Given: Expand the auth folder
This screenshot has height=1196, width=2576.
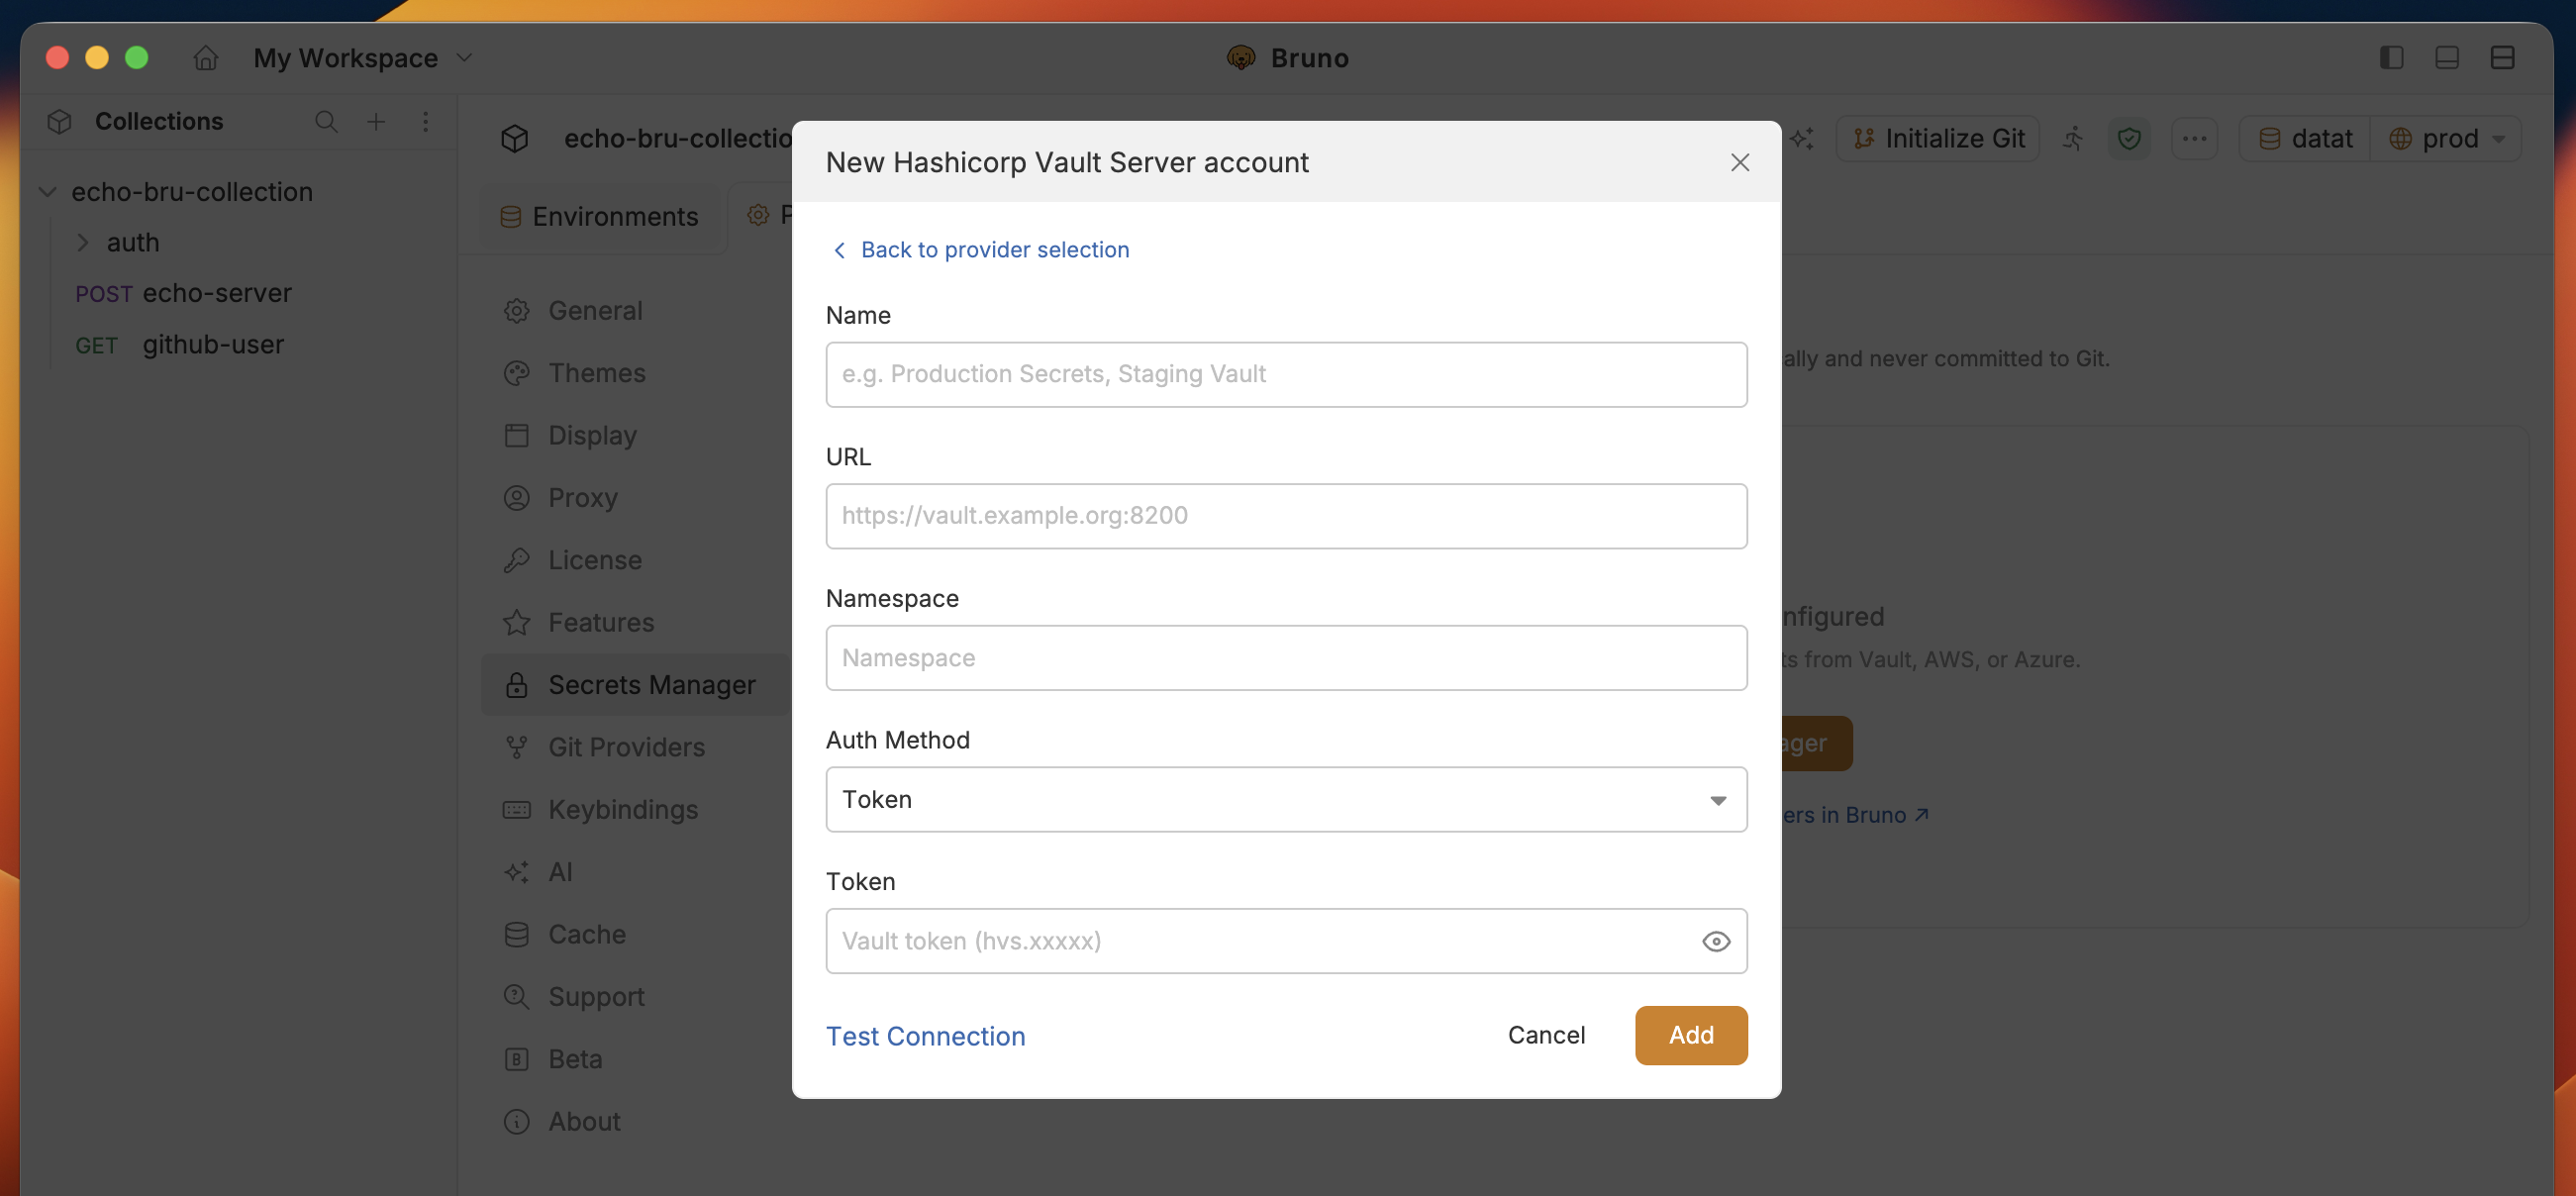Looking at the screenshot, I should coord(82,243).
